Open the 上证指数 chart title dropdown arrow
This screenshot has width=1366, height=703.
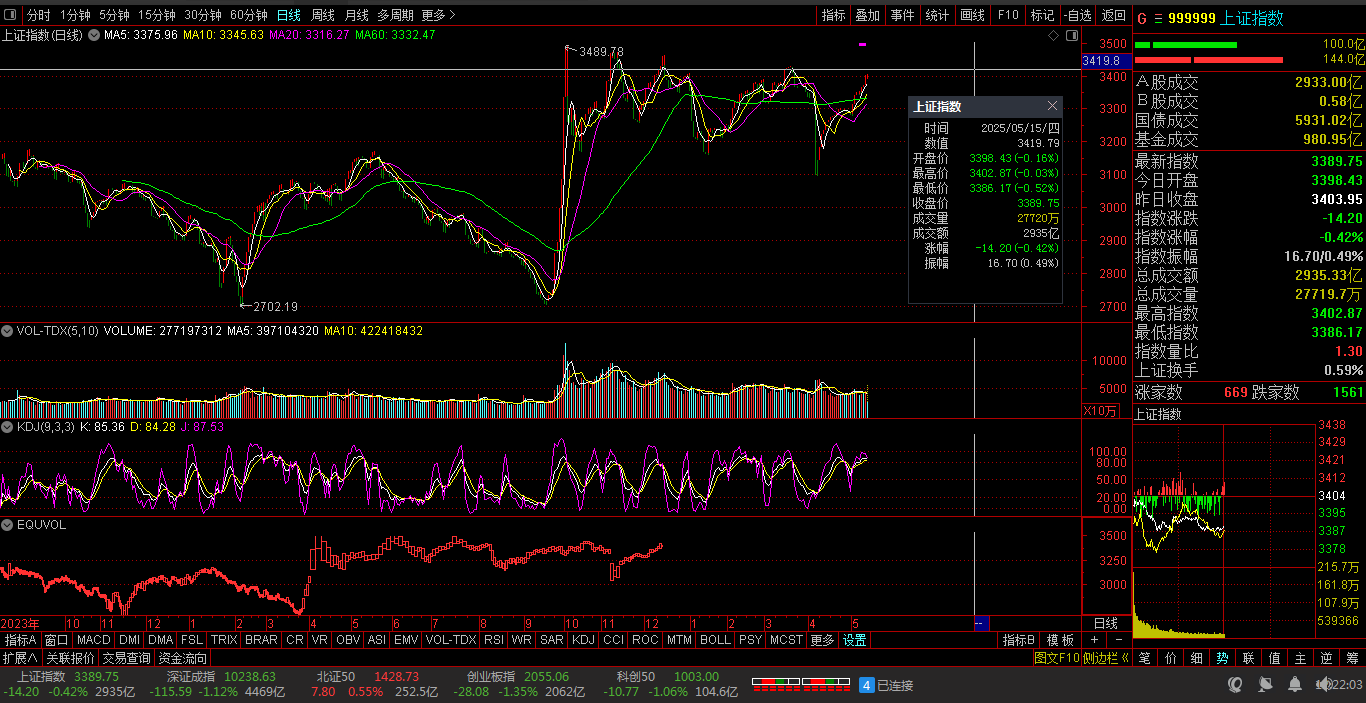[x=95, y=35]
